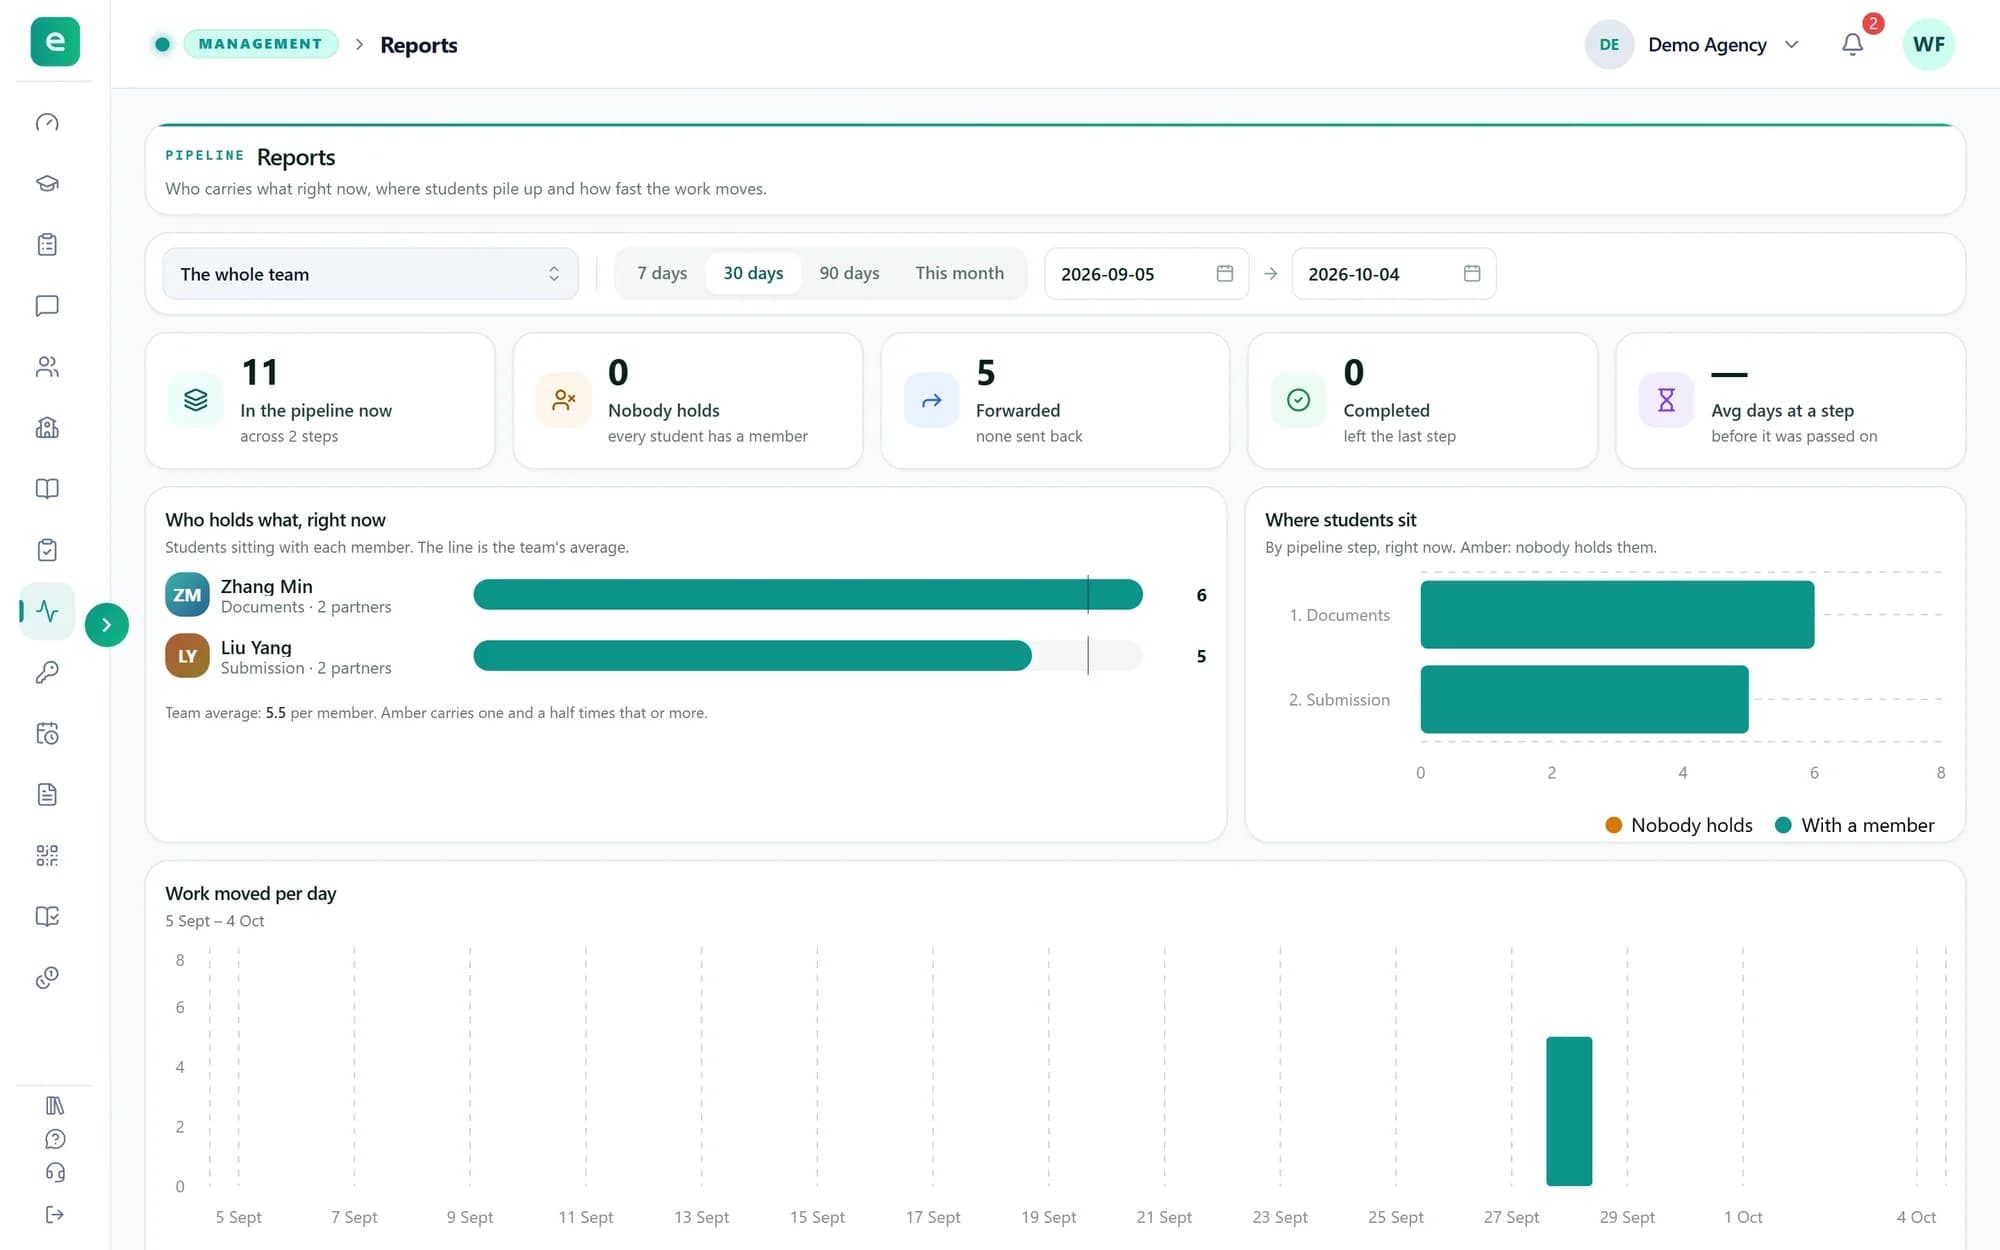Click the Avg days at a step label
This screenshot has width=2000, height=1250.
point(1782,410)
